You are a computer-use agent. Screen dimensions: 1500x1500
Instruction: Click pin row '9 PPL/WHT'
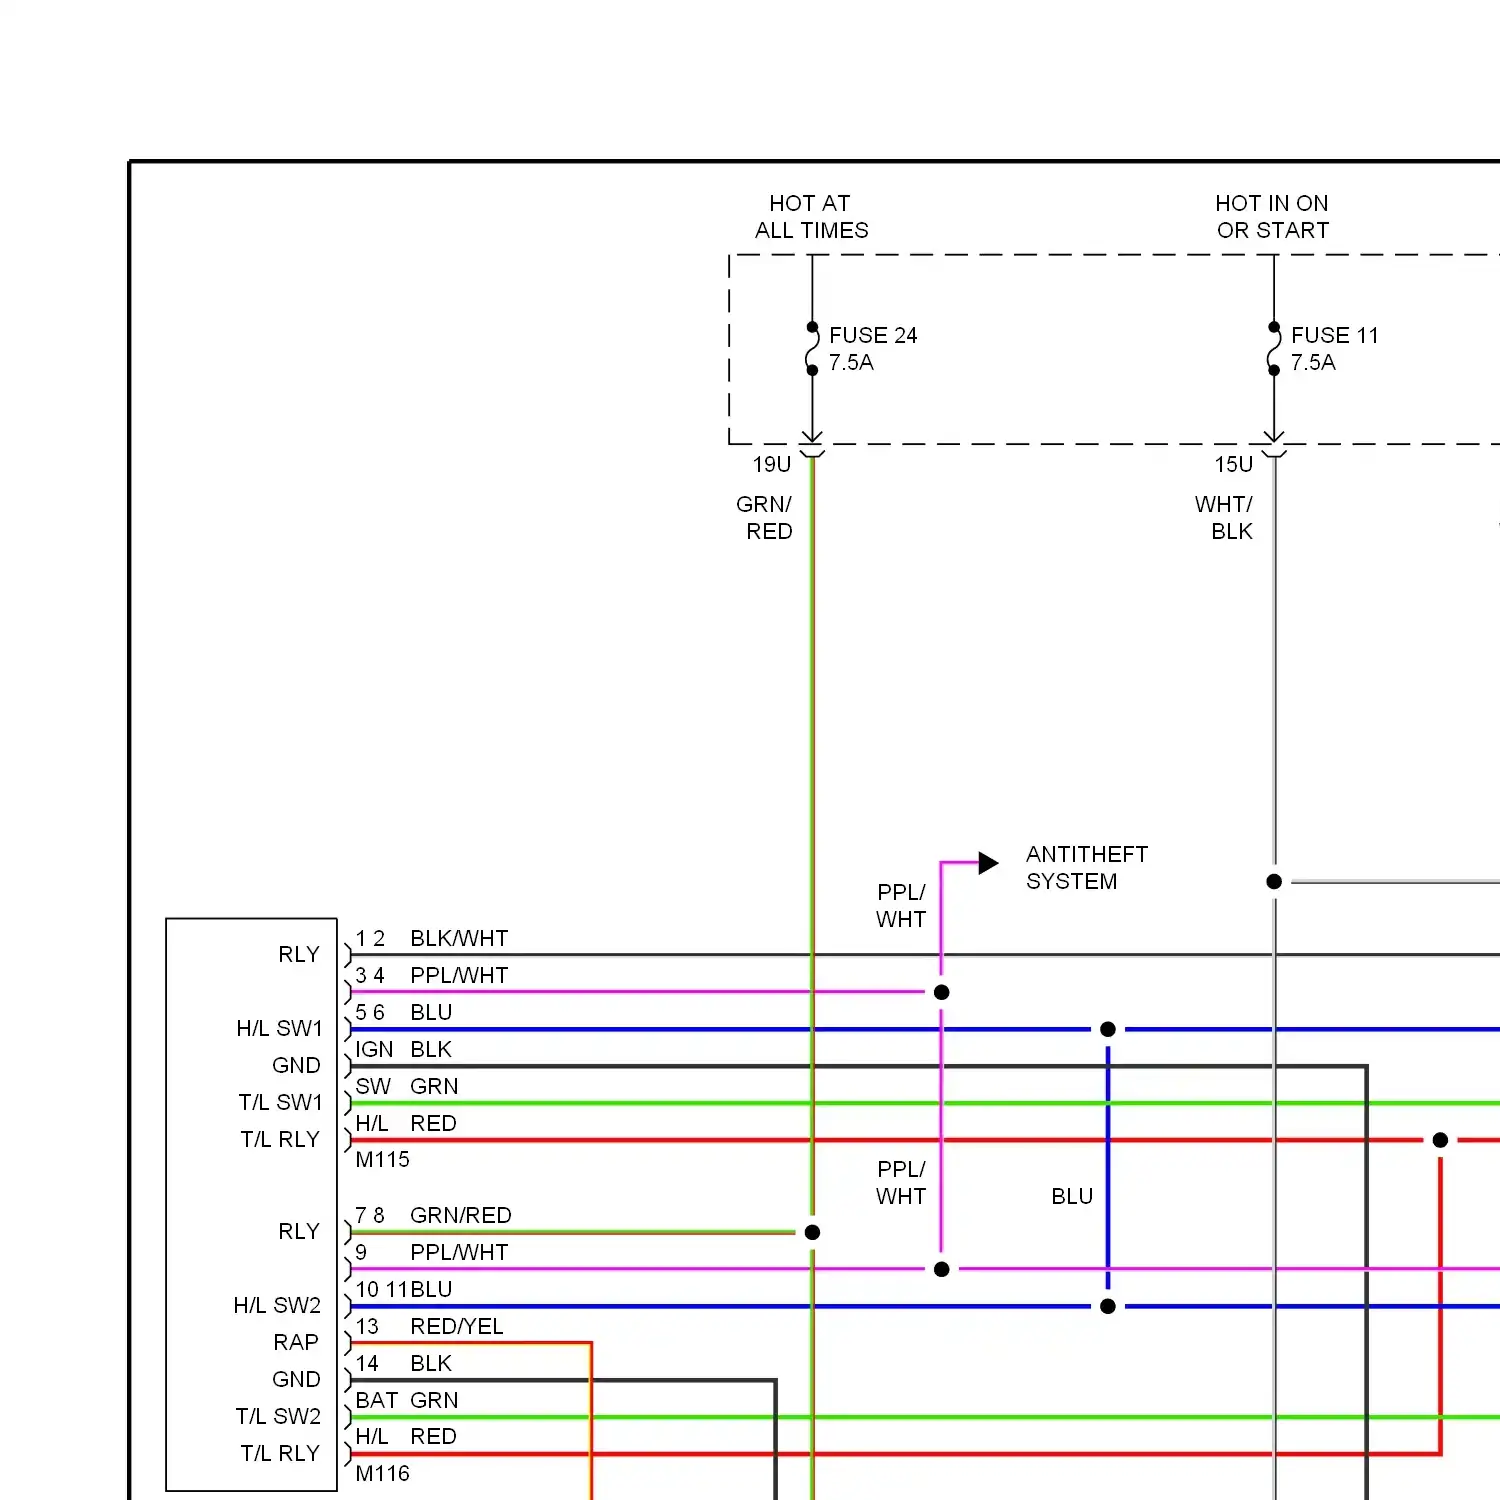[432, 1253]
